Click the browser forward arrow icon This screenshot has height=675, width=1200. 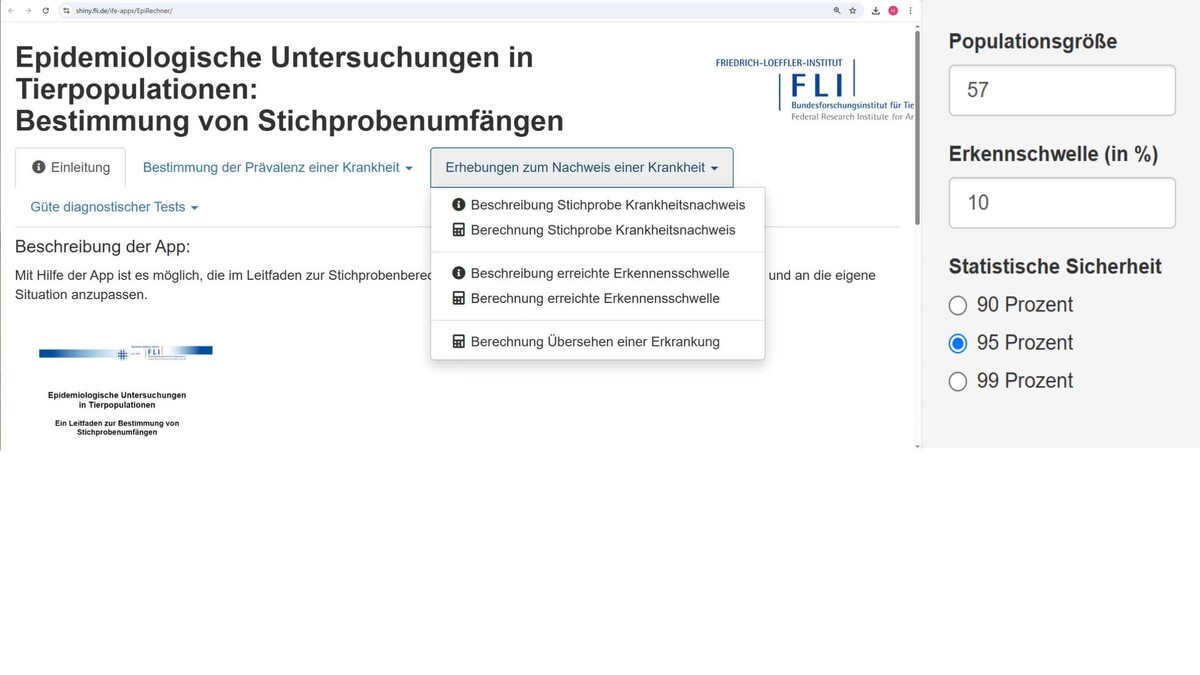coord(28,10)
